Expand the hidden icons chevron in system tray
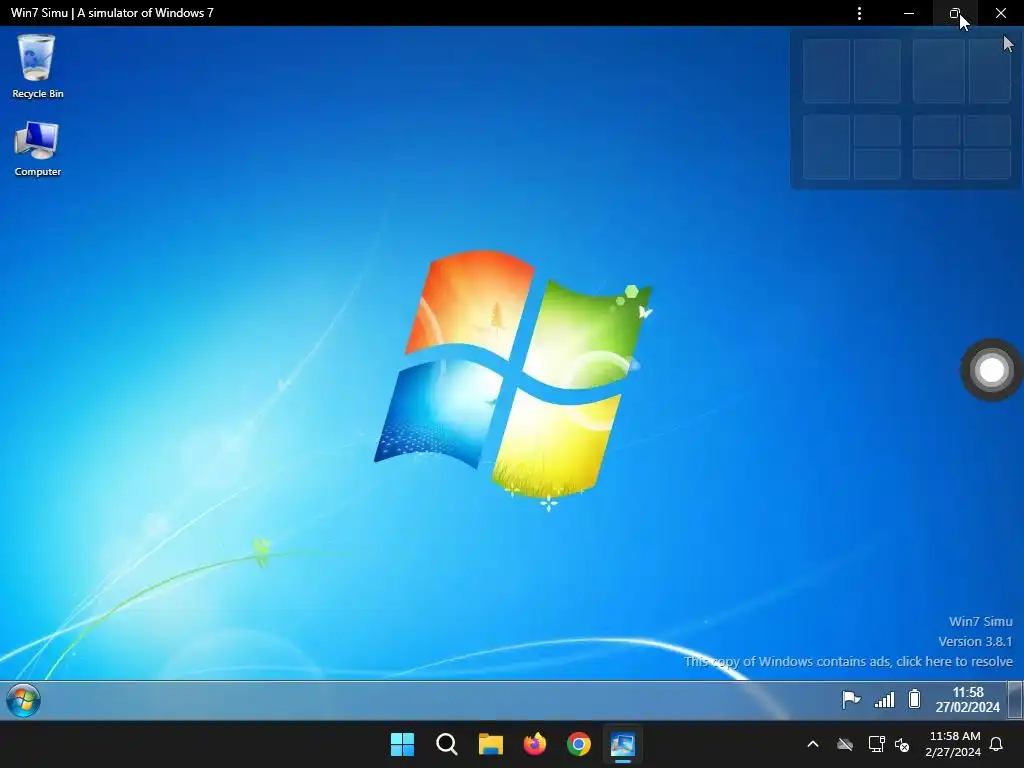1024x768 pixels. (813, 744)
